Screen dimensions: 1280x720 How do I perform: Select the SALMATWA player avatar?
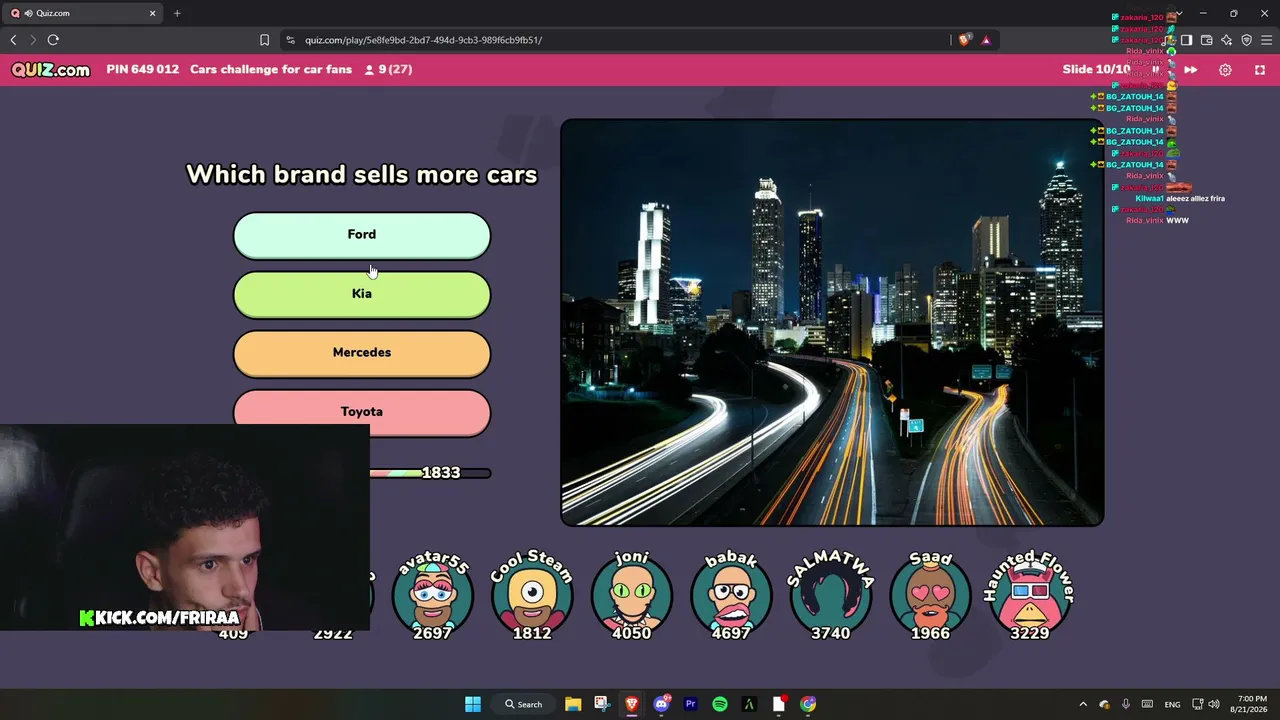tap(831, 595)
